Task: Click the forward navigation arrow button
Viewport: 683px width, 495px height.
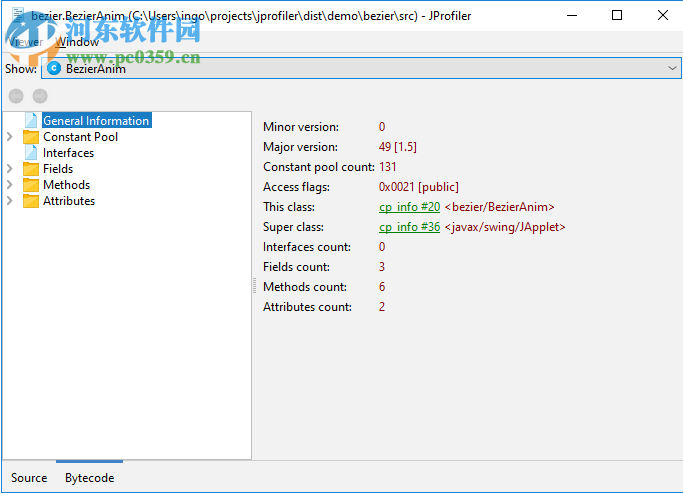Action: tap(40, 96)
